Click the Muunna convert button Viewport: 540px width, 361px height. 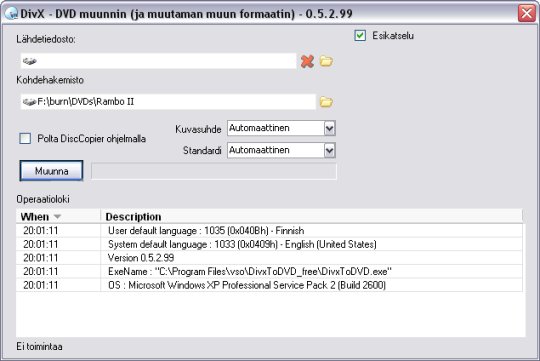pos(51,171)
